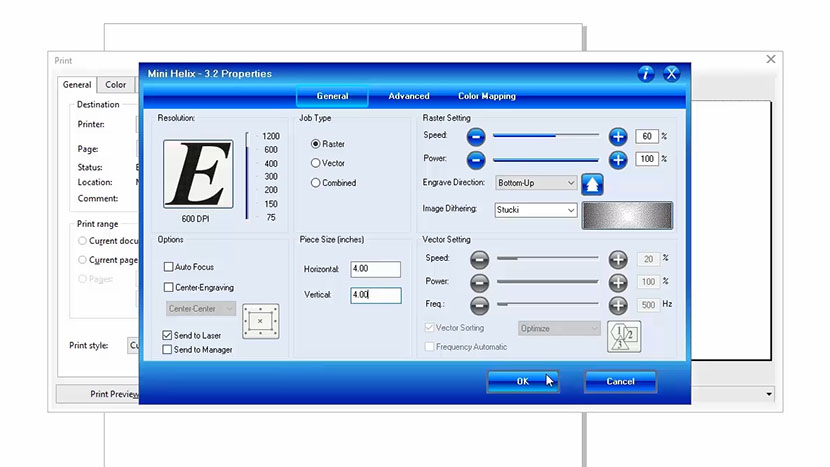Click the raster speed plus button

(618, 136)
